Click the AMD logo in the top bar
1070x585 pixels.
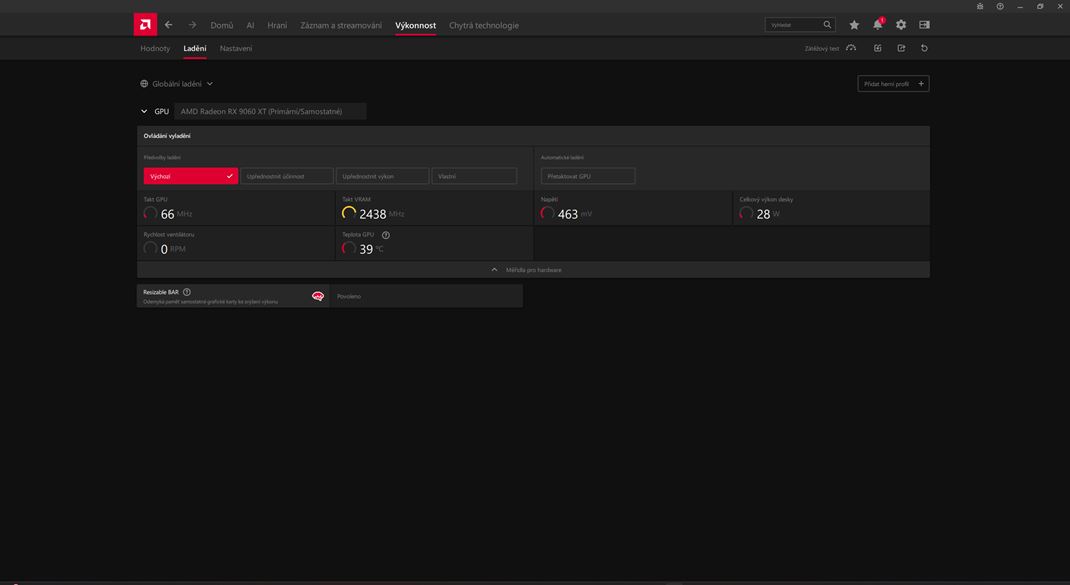[145, 25]
